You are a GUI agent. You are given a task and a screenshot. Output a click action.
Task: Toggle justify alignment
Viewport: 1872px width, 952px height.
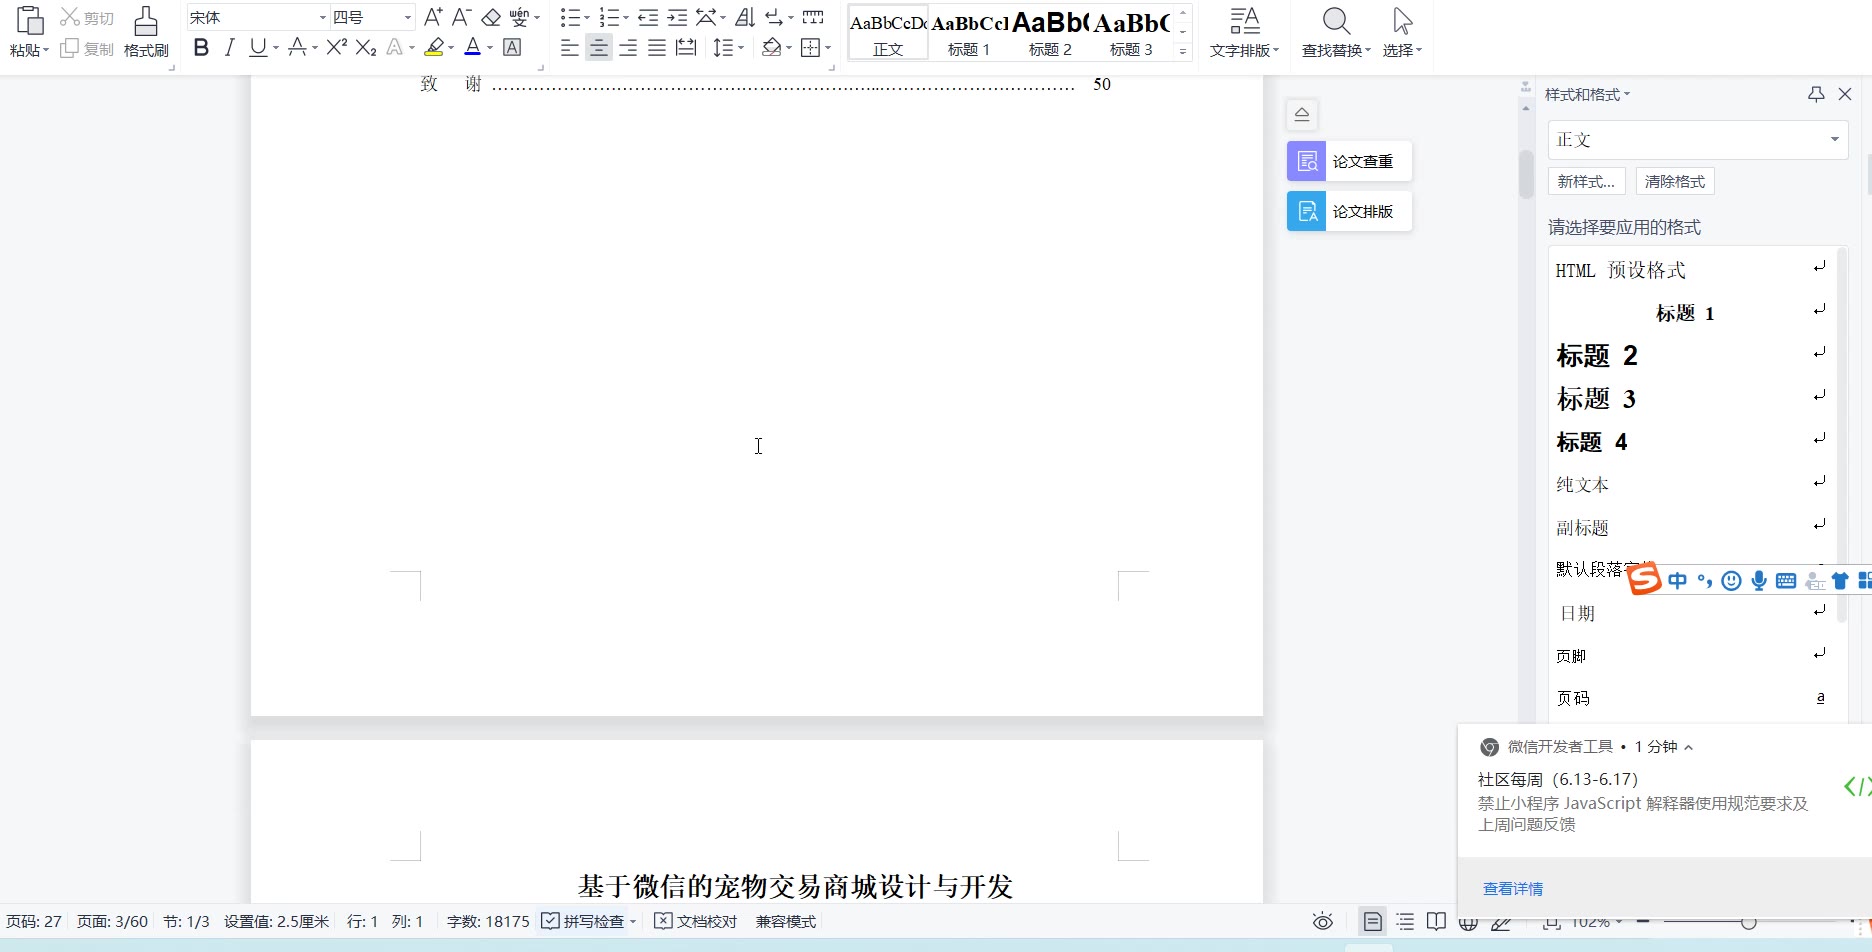657,47
